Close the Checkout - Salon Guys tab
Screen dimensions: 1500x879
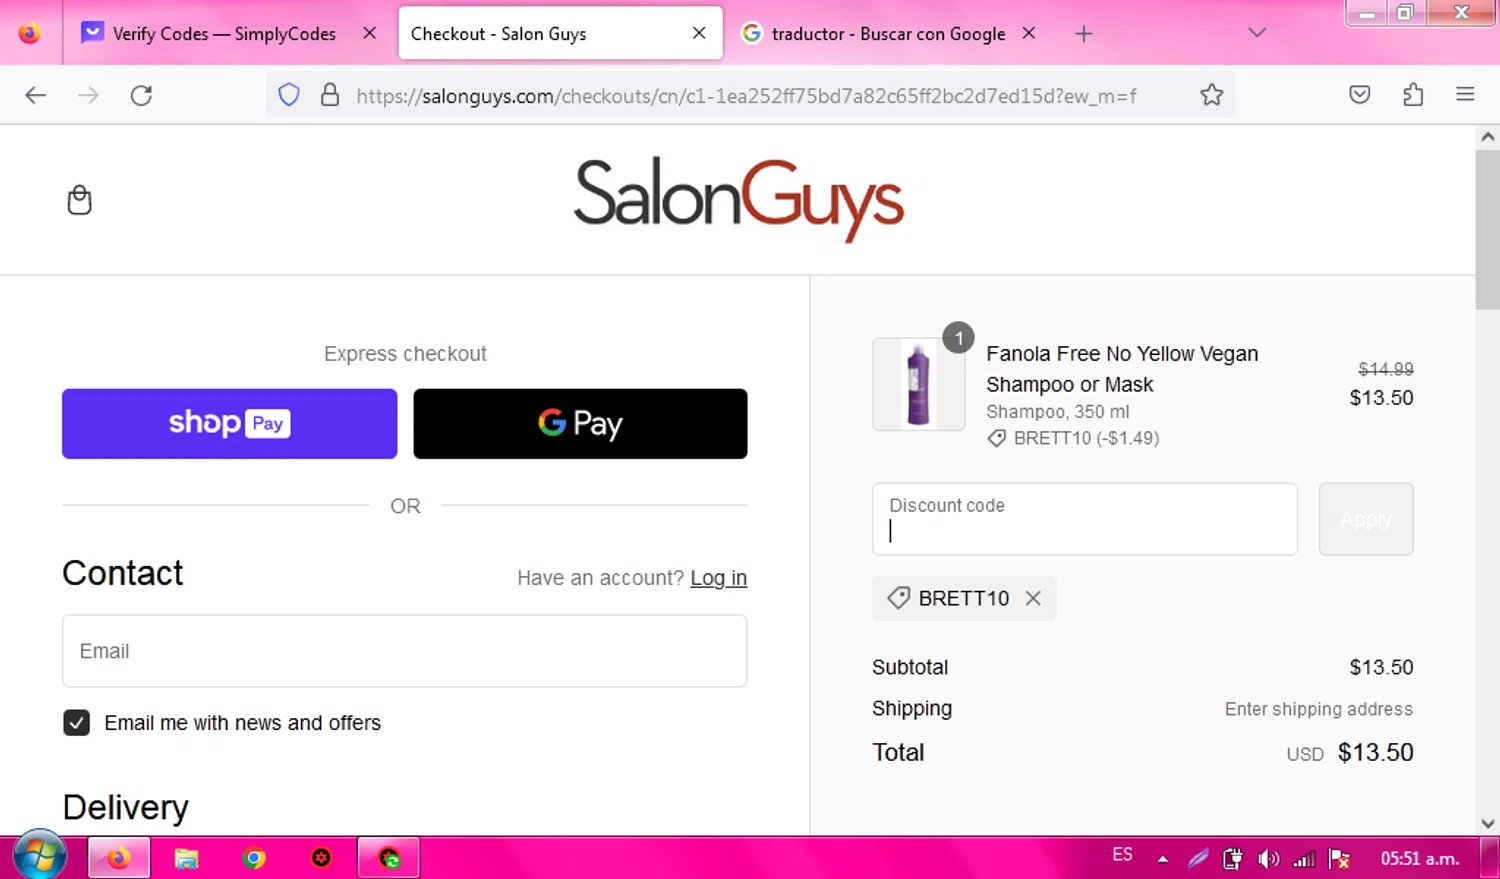point(699,33)
